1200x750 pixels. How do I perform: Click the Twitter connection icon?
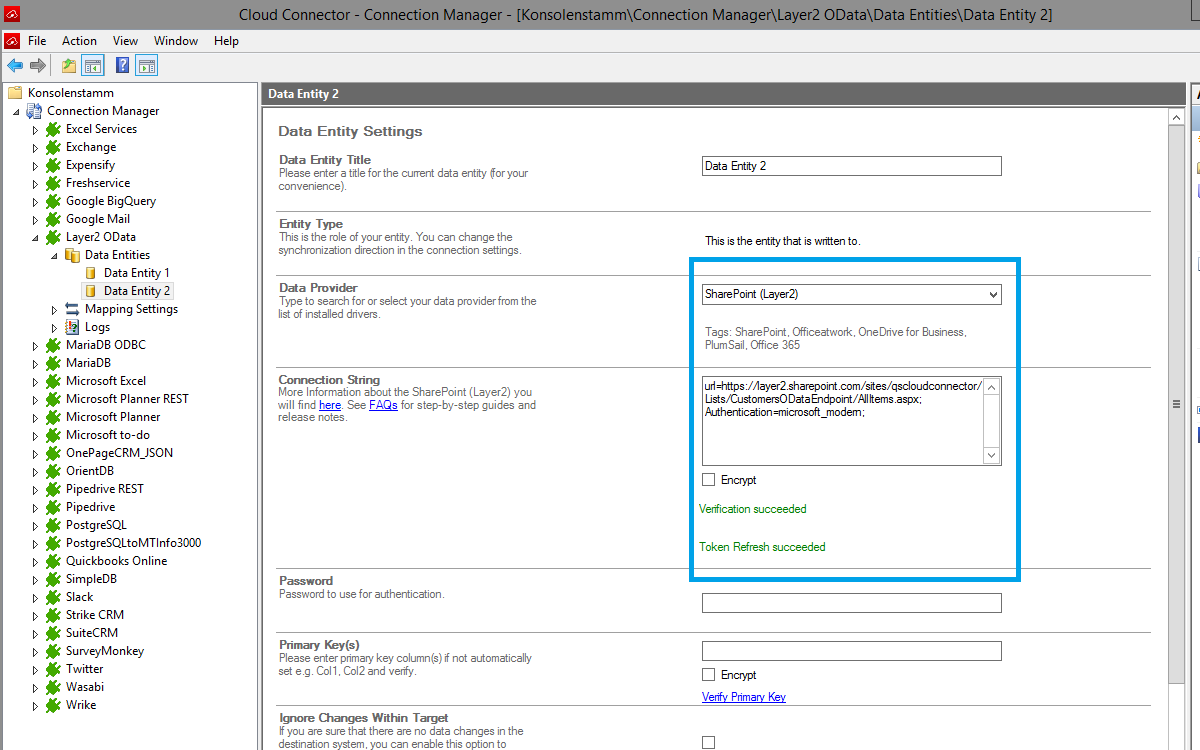click(x=54, y=669)
